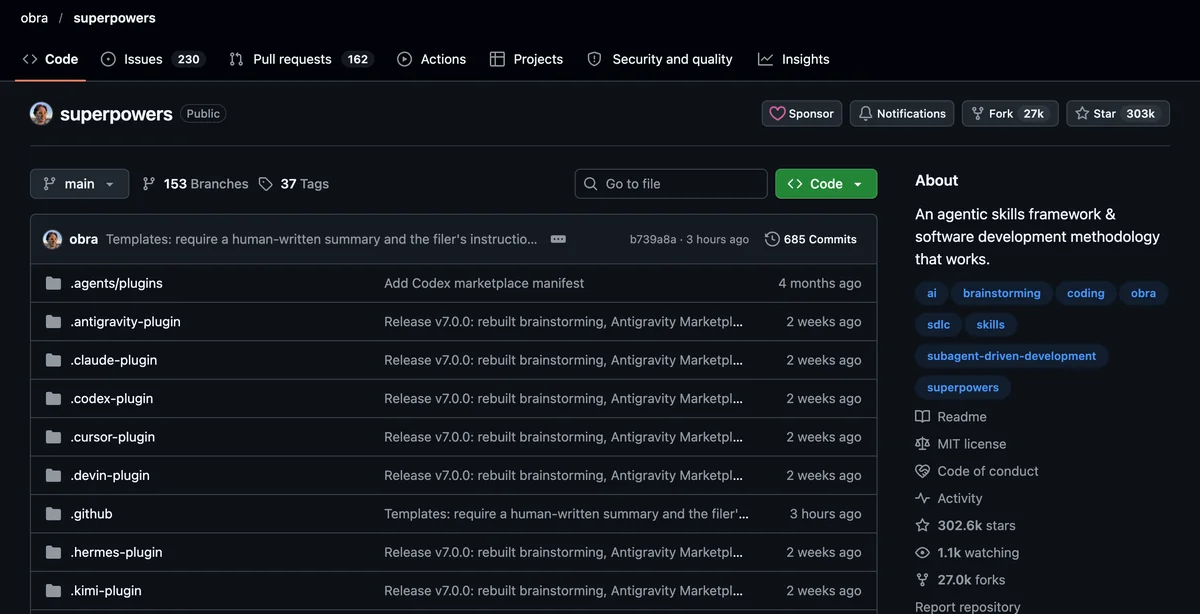Open the 153 Branches link
The width and height of the screenshot is (1200, 614).
pyautogui.click(x=195, y=184)
